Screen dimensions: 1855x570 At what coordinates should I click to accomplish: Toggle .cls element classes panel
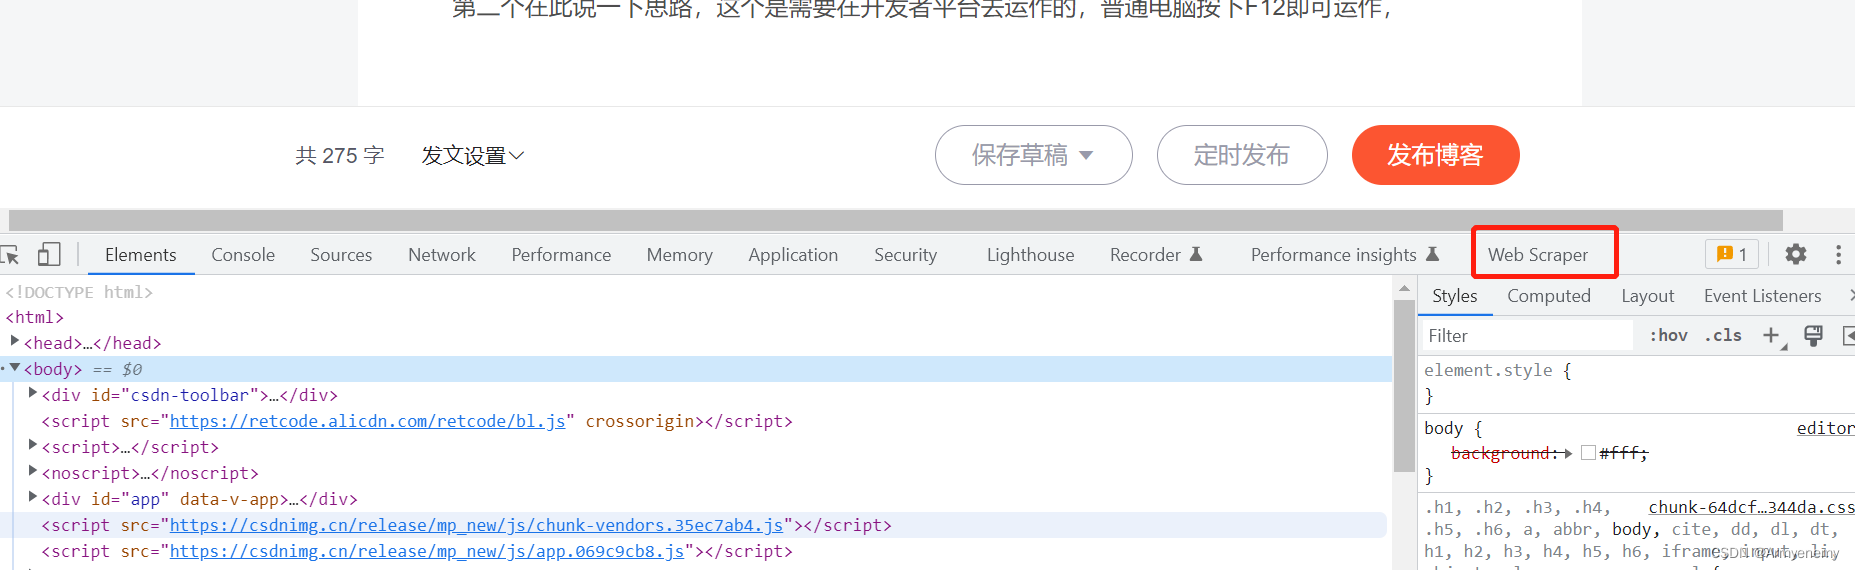pyautogui.click(x=1723, y=335)
